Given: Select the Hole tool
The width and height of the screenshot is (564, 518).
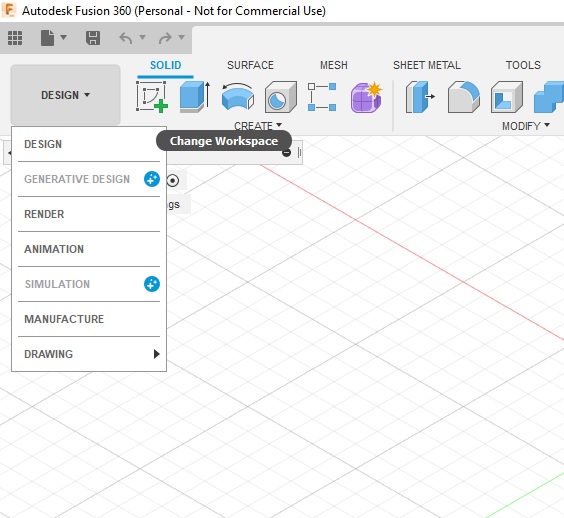Looking at the screenshot, I should tap(281, 97).
